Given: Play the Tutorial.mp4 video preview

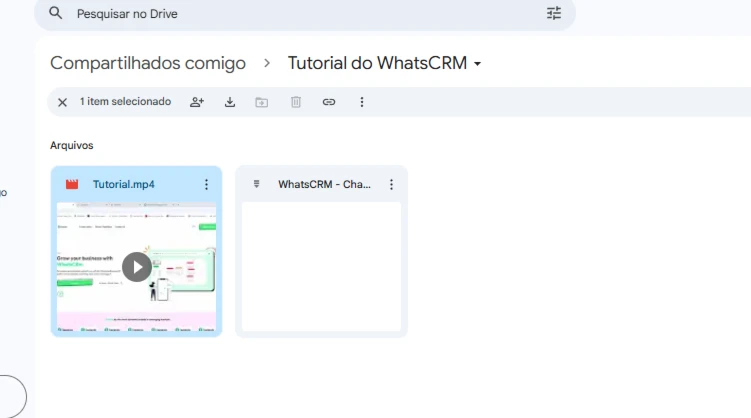Looking at the screenshot, I should 137,267.
